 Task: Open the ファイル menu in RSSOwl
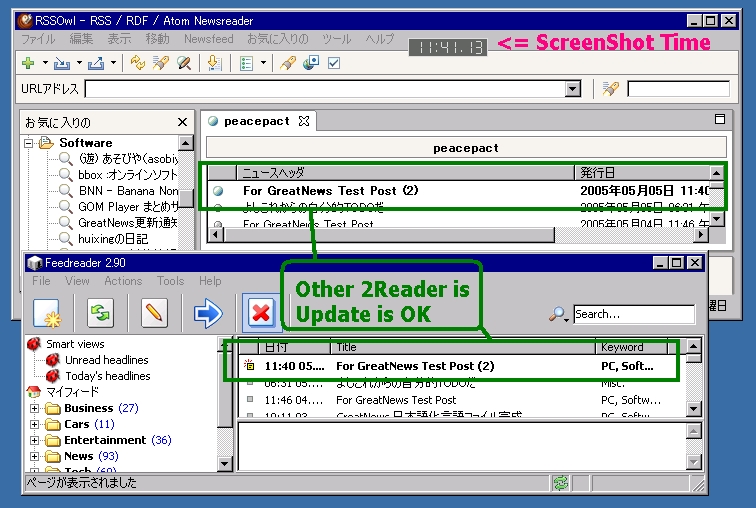(x=38, y=39)
